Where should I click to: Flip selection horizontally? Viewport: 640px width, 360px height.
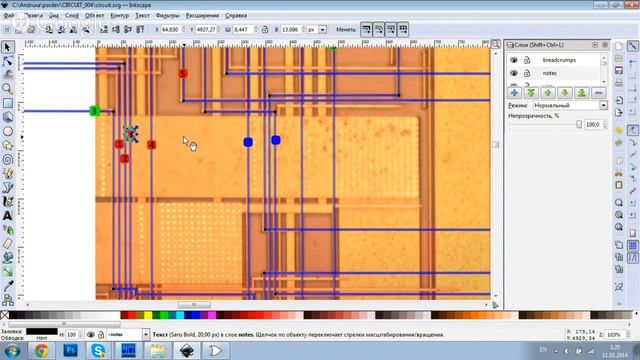pos(73,29)
